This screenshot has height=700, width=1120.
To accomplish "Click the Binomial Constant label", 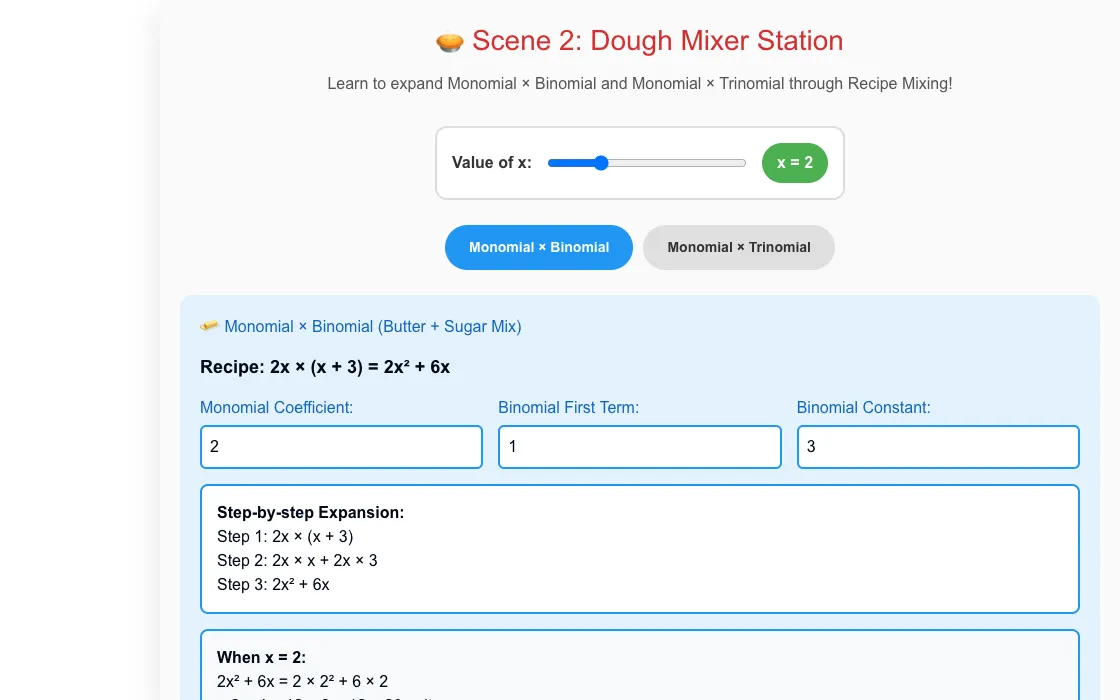I will click(864, 407).
